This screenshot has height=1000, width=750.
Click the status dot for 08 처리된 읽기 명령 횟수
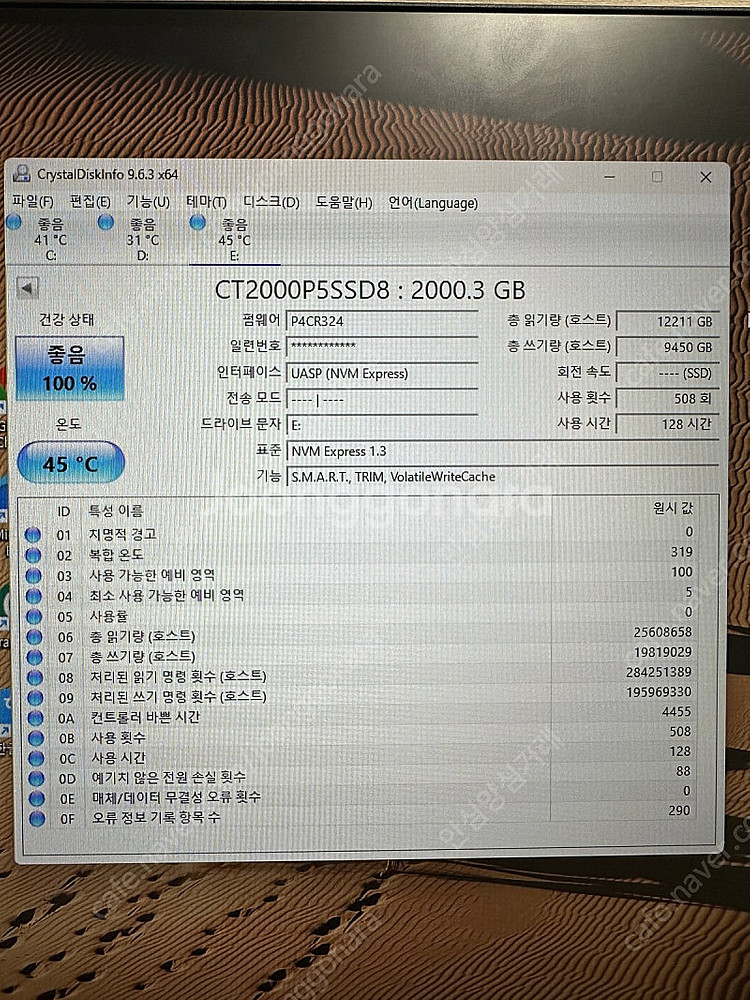tap(34, 677)
